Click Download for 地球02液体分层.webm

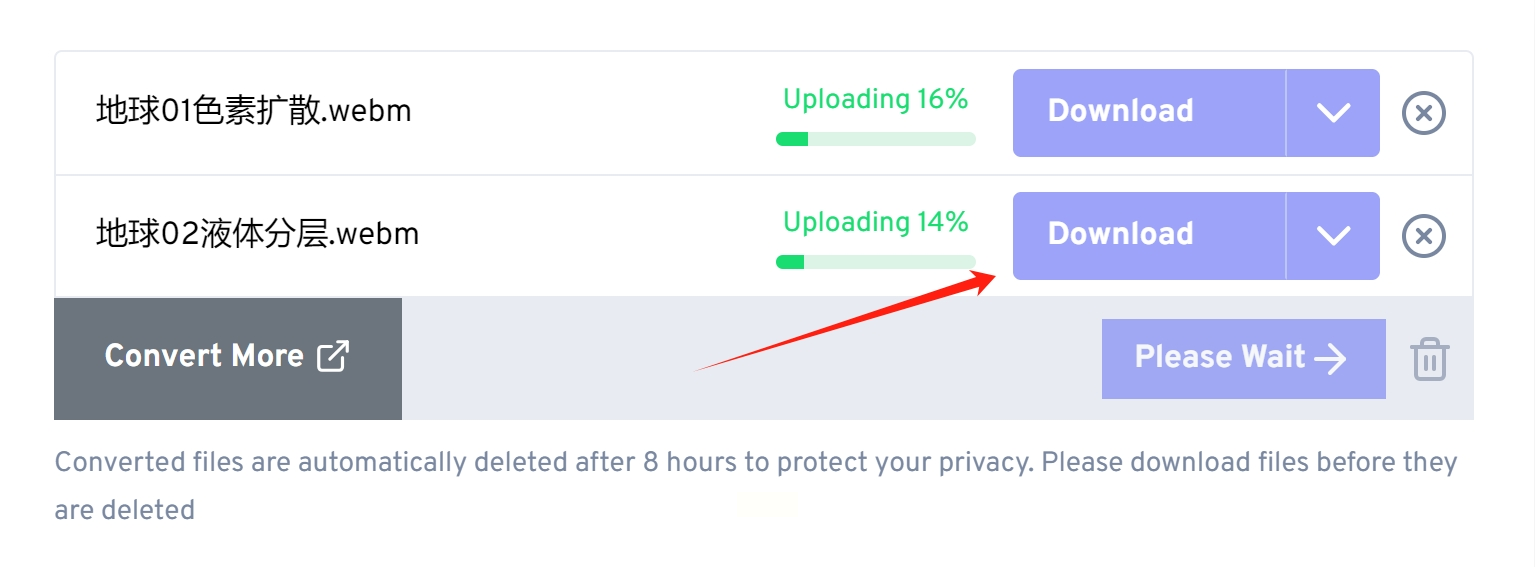click(x=1149, y=236)
